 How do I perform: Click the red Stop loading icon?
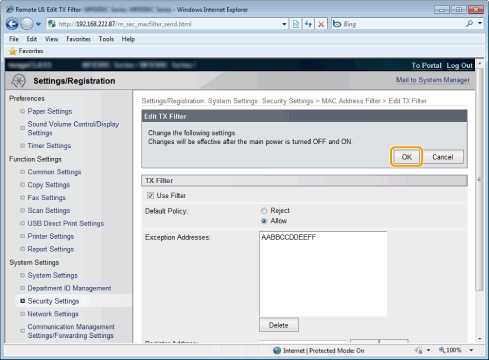click(321, 24)
